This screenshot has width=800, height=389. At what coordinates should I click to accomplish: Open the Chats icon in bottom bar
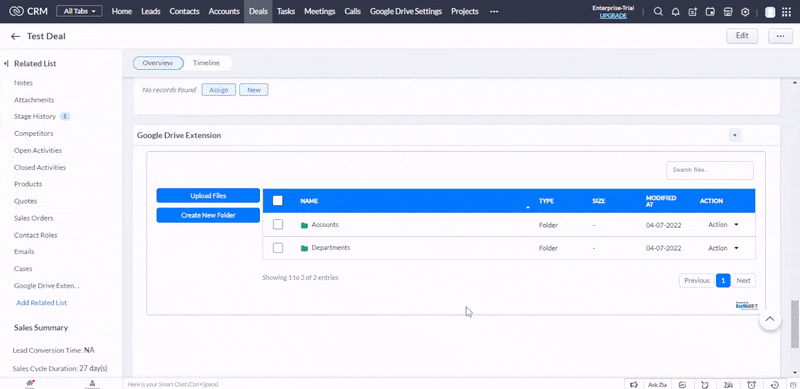[x=30, y=384]
